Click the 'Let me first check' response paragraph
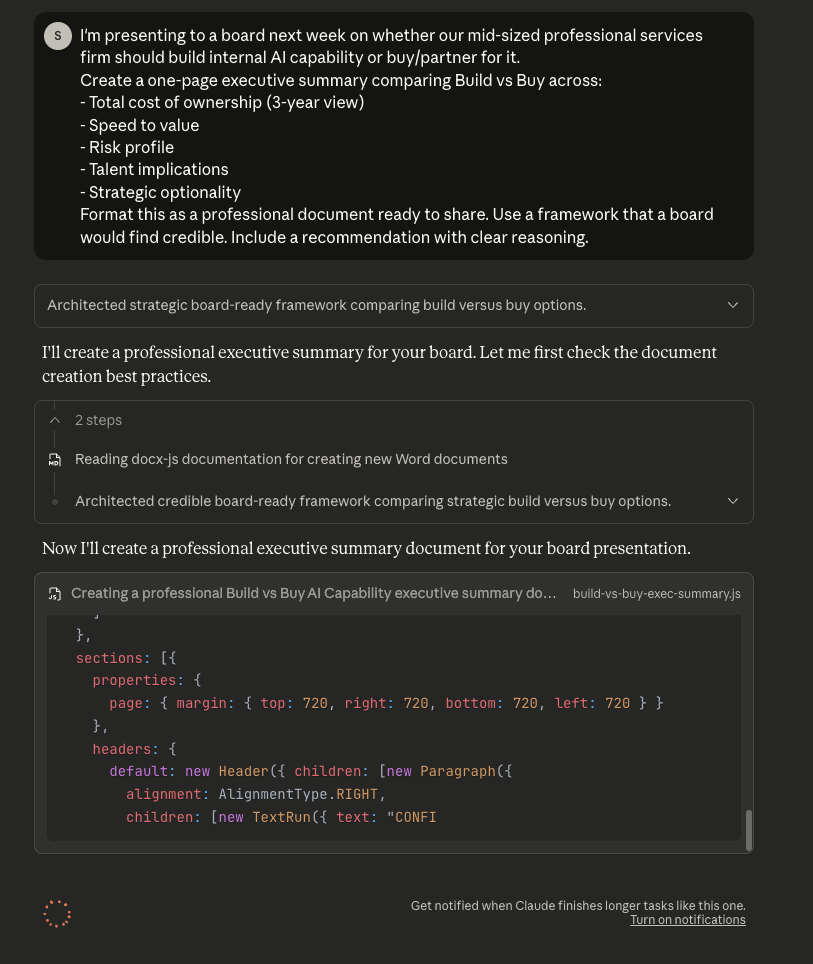The height and width of the screenshot is (964, 813). [x=379, y=364]
